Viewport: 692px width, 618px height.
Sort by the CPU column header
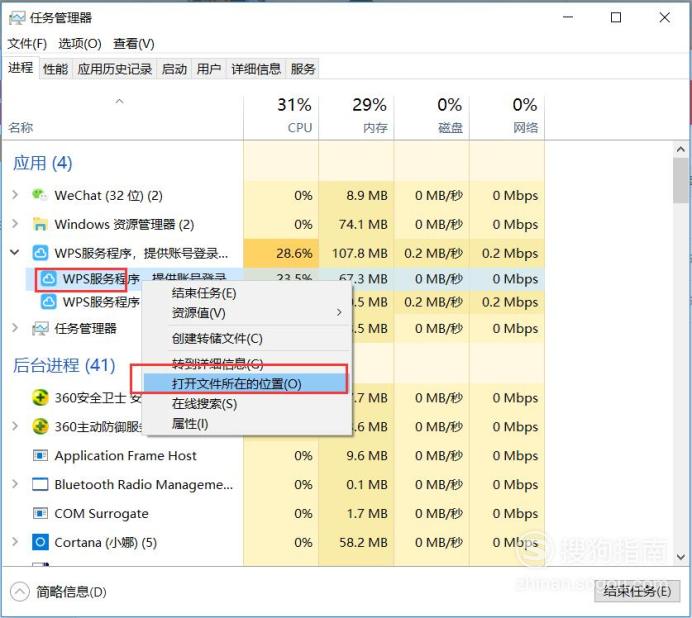pyautogui.click(x=281, y=116)
